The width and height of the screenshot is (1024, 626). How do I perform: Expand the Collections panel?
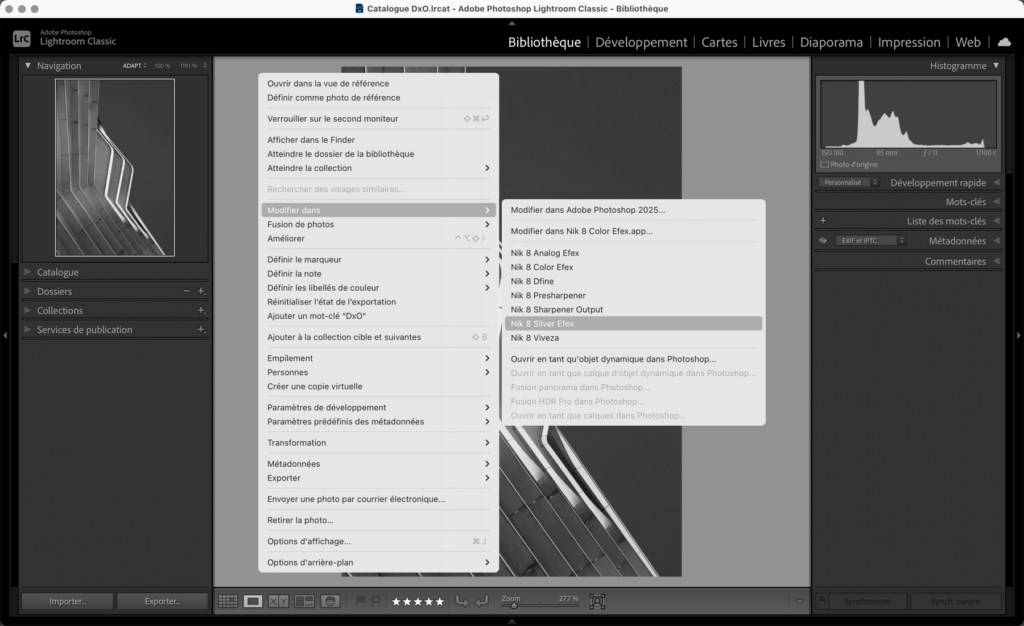(27, 310)
